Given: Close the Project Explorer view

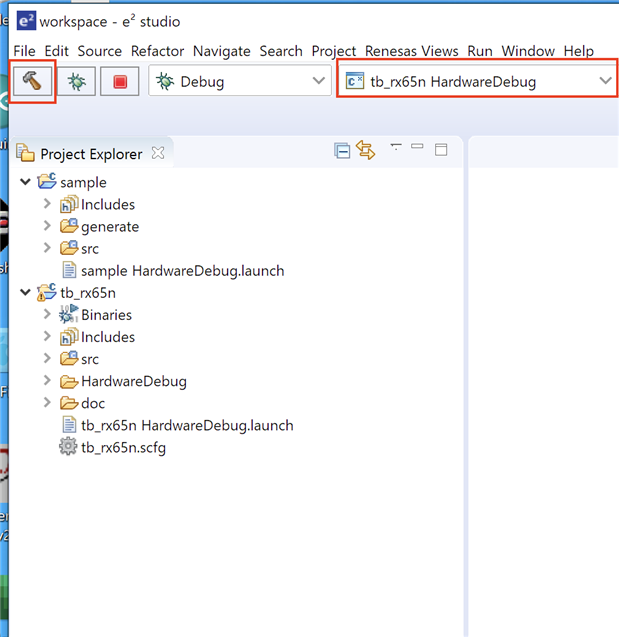Looking at the screenshot, I should point(158,153).
